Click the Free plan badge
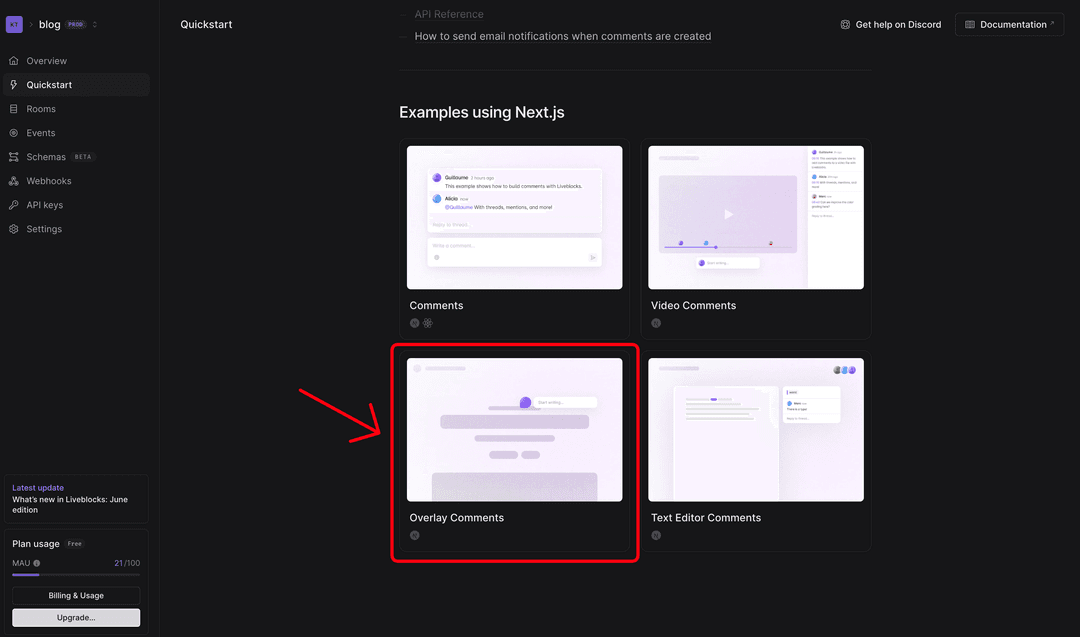Viewport: 1080px width, 637px height. 74,544
